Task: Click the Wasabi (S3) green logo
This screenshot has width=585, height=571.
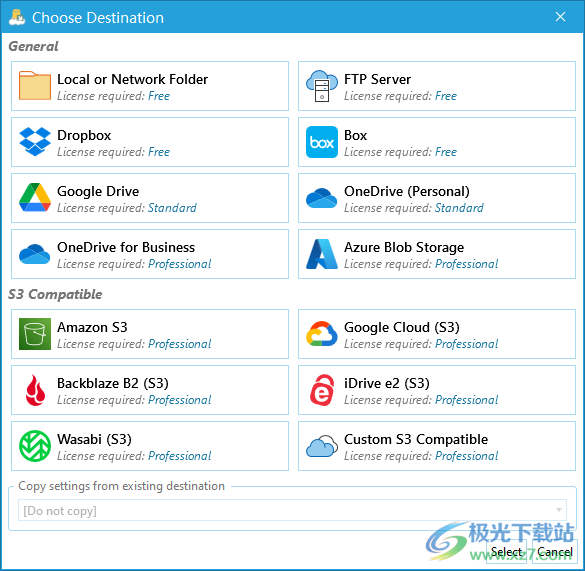Action: (35, 446)
